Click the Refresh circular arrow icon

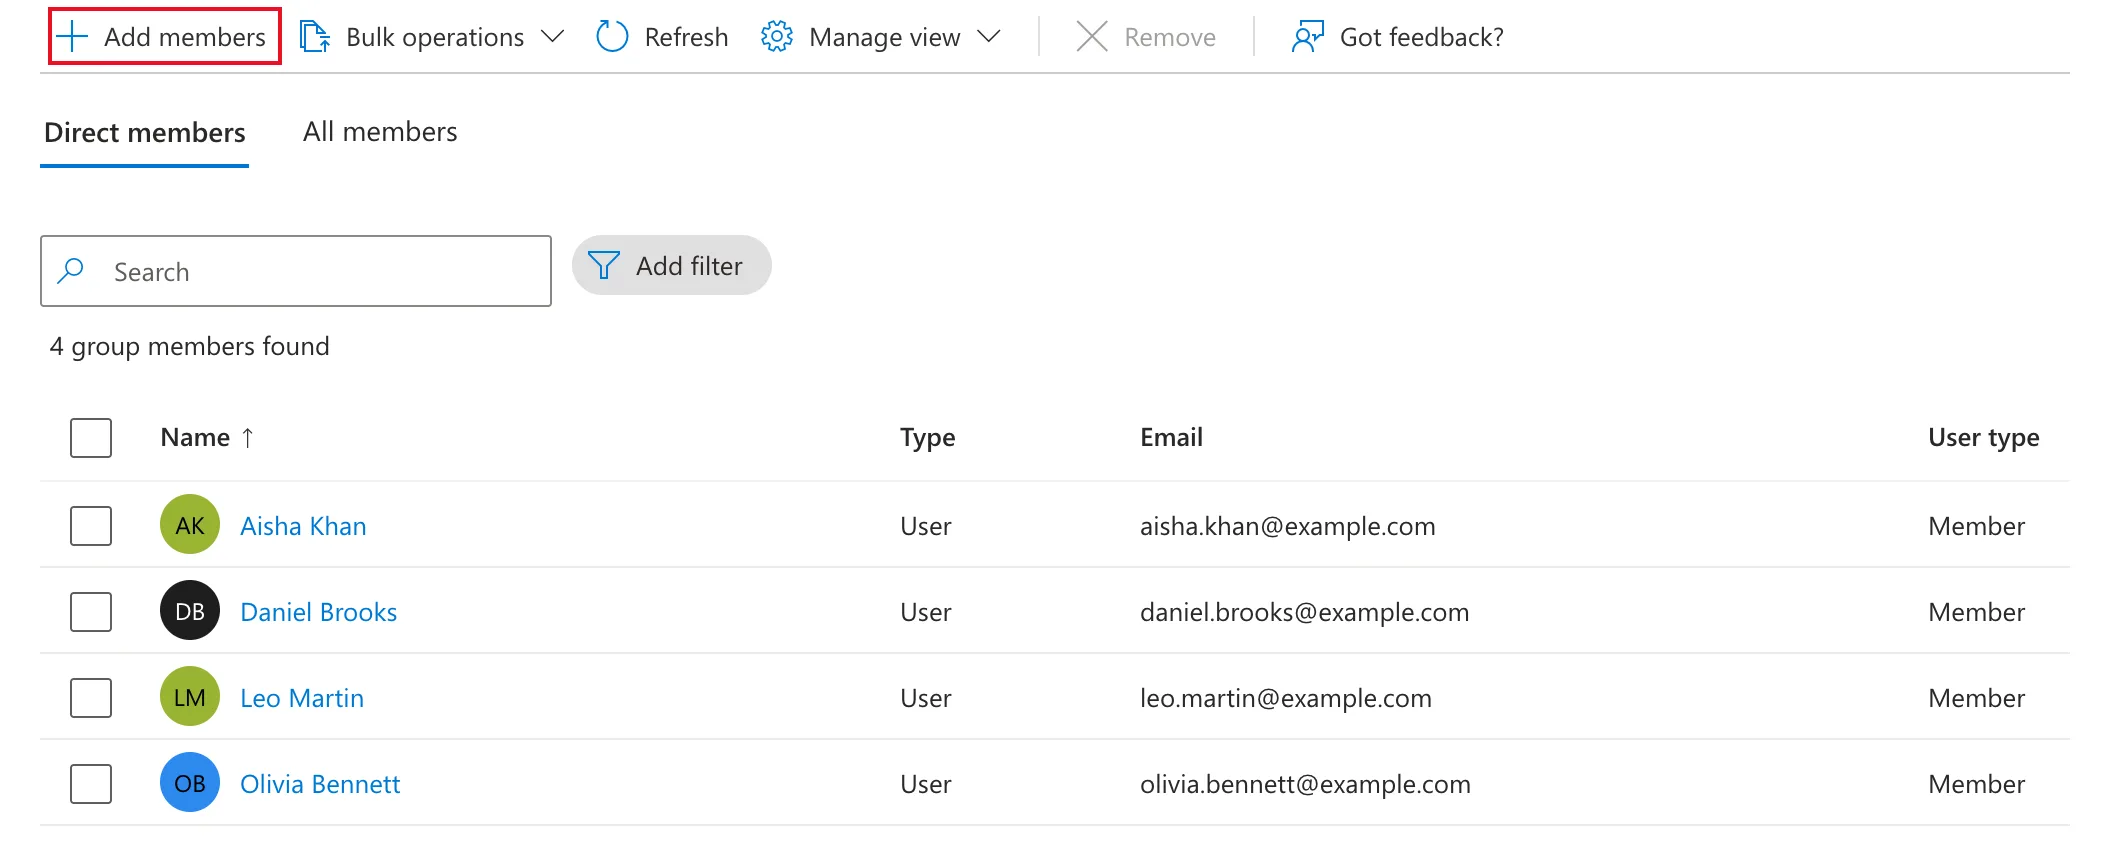click(x=612, y=37)
